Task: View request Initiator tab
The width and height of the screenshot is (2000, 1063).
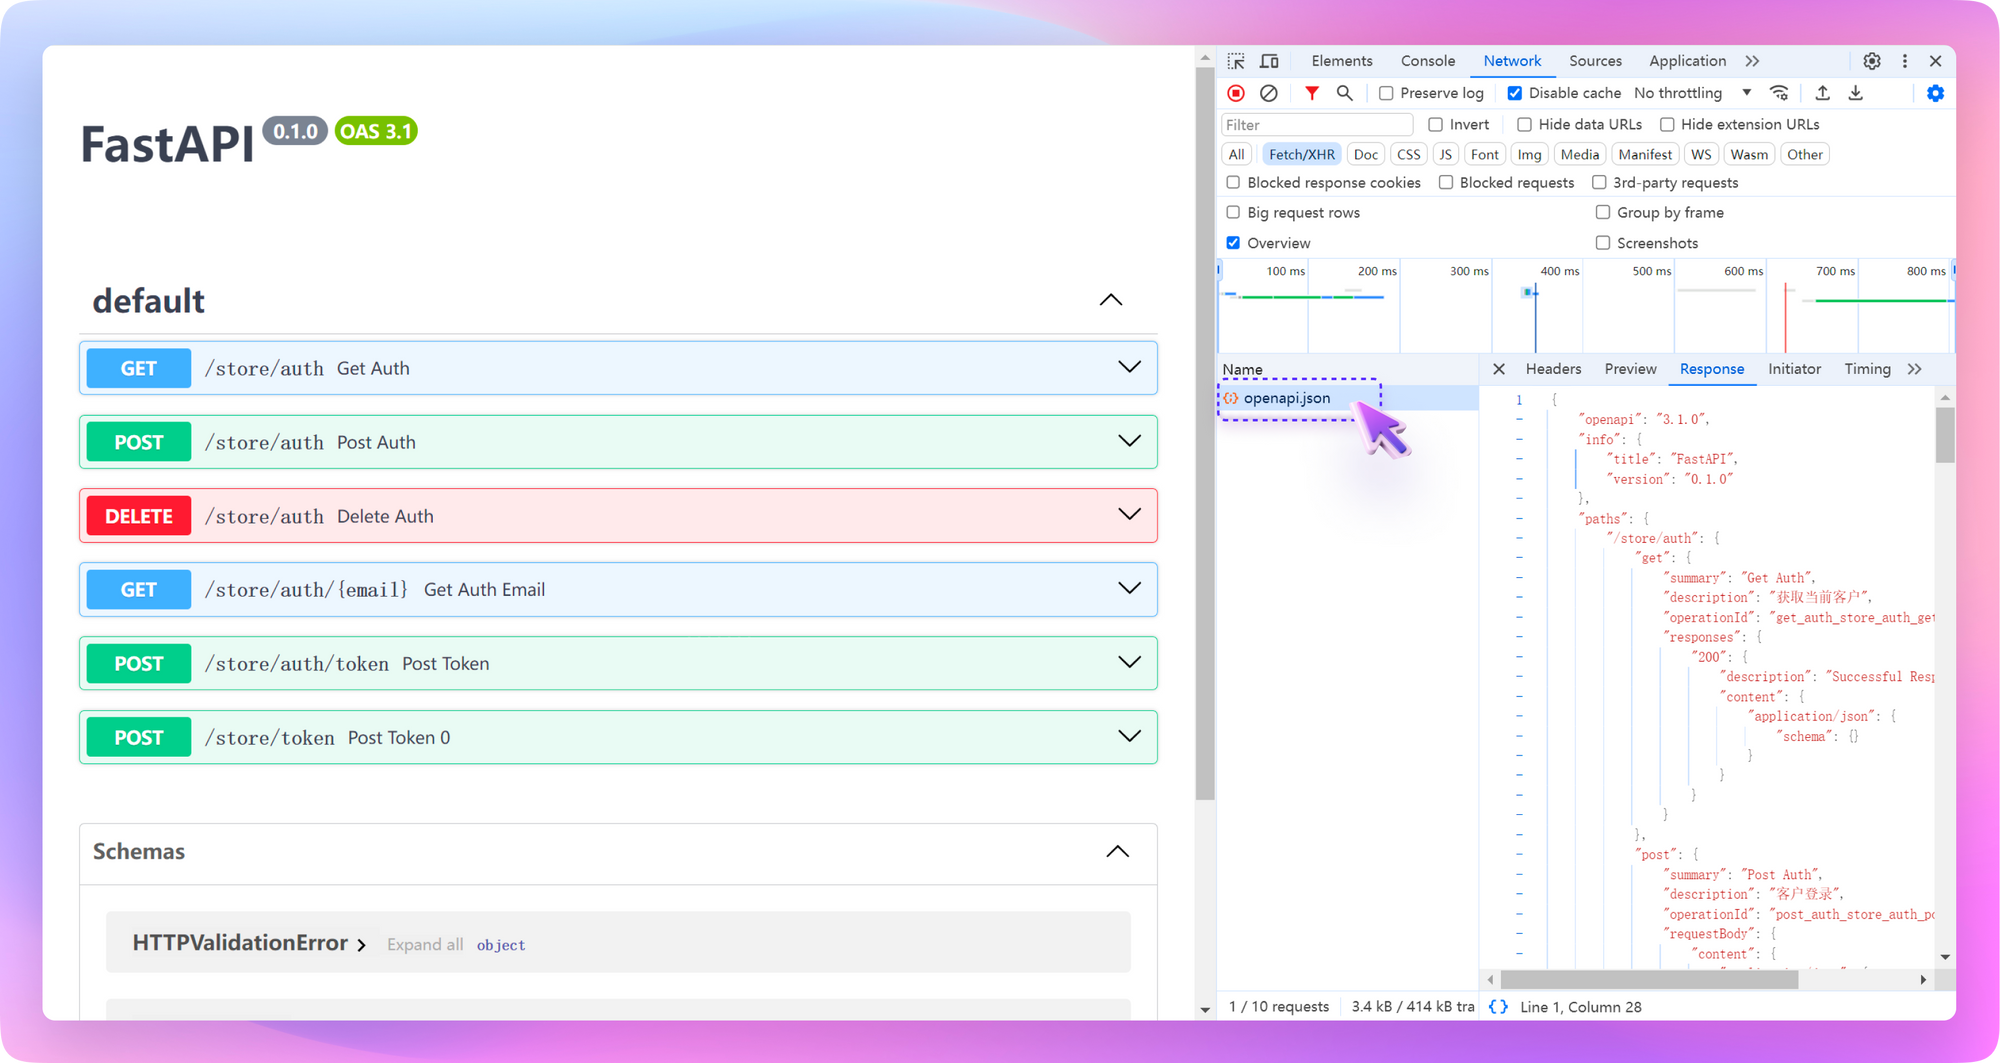Action: coord(1794,369)
